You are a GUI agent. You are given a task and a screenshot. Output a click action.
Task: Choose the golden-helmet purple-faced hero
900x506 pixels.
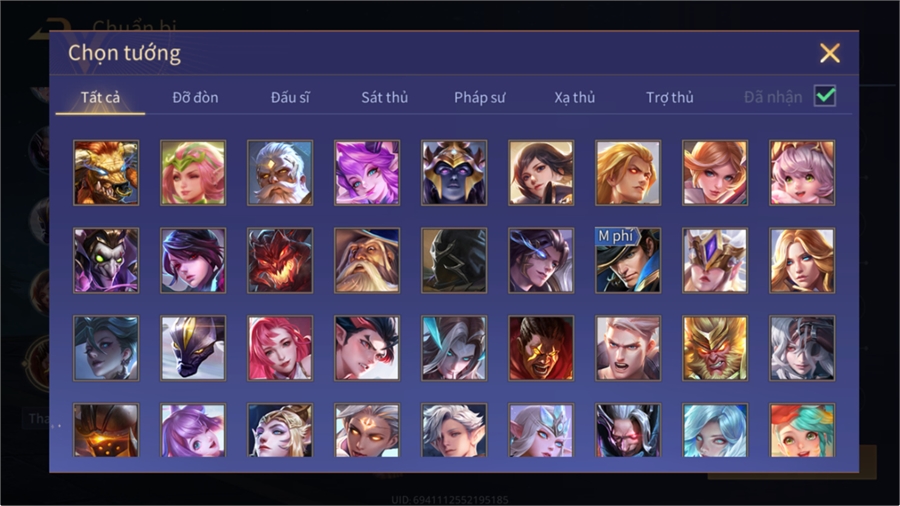454,173
